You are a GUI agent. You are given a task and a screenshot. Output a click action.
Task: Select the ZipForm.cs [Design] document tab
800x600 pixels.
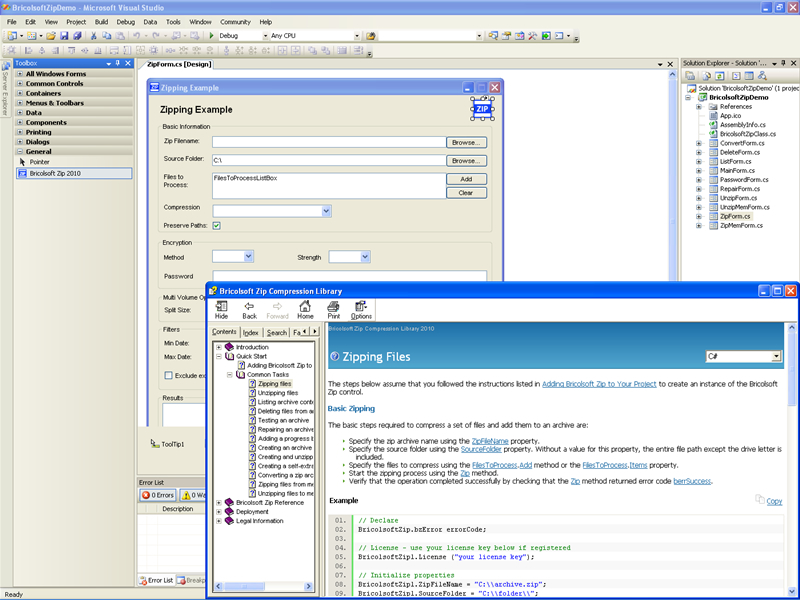coord(179,64)
